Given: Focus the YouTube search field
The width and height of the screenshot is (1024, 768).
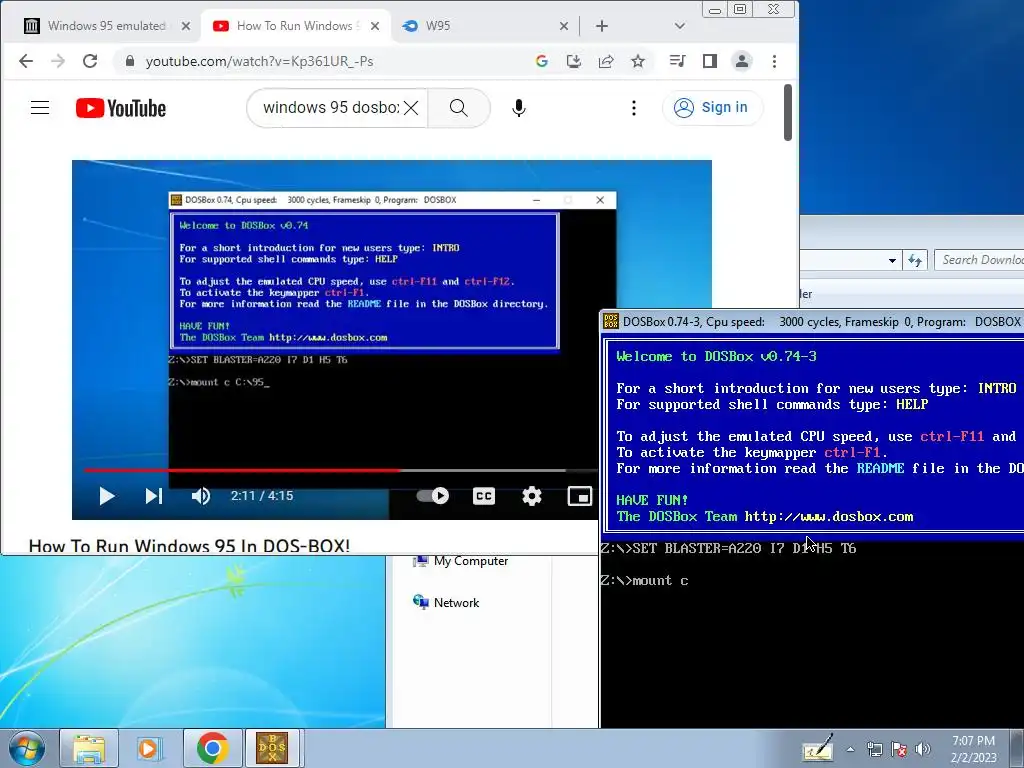Looking at the screenshot, I should coord(330,108).
